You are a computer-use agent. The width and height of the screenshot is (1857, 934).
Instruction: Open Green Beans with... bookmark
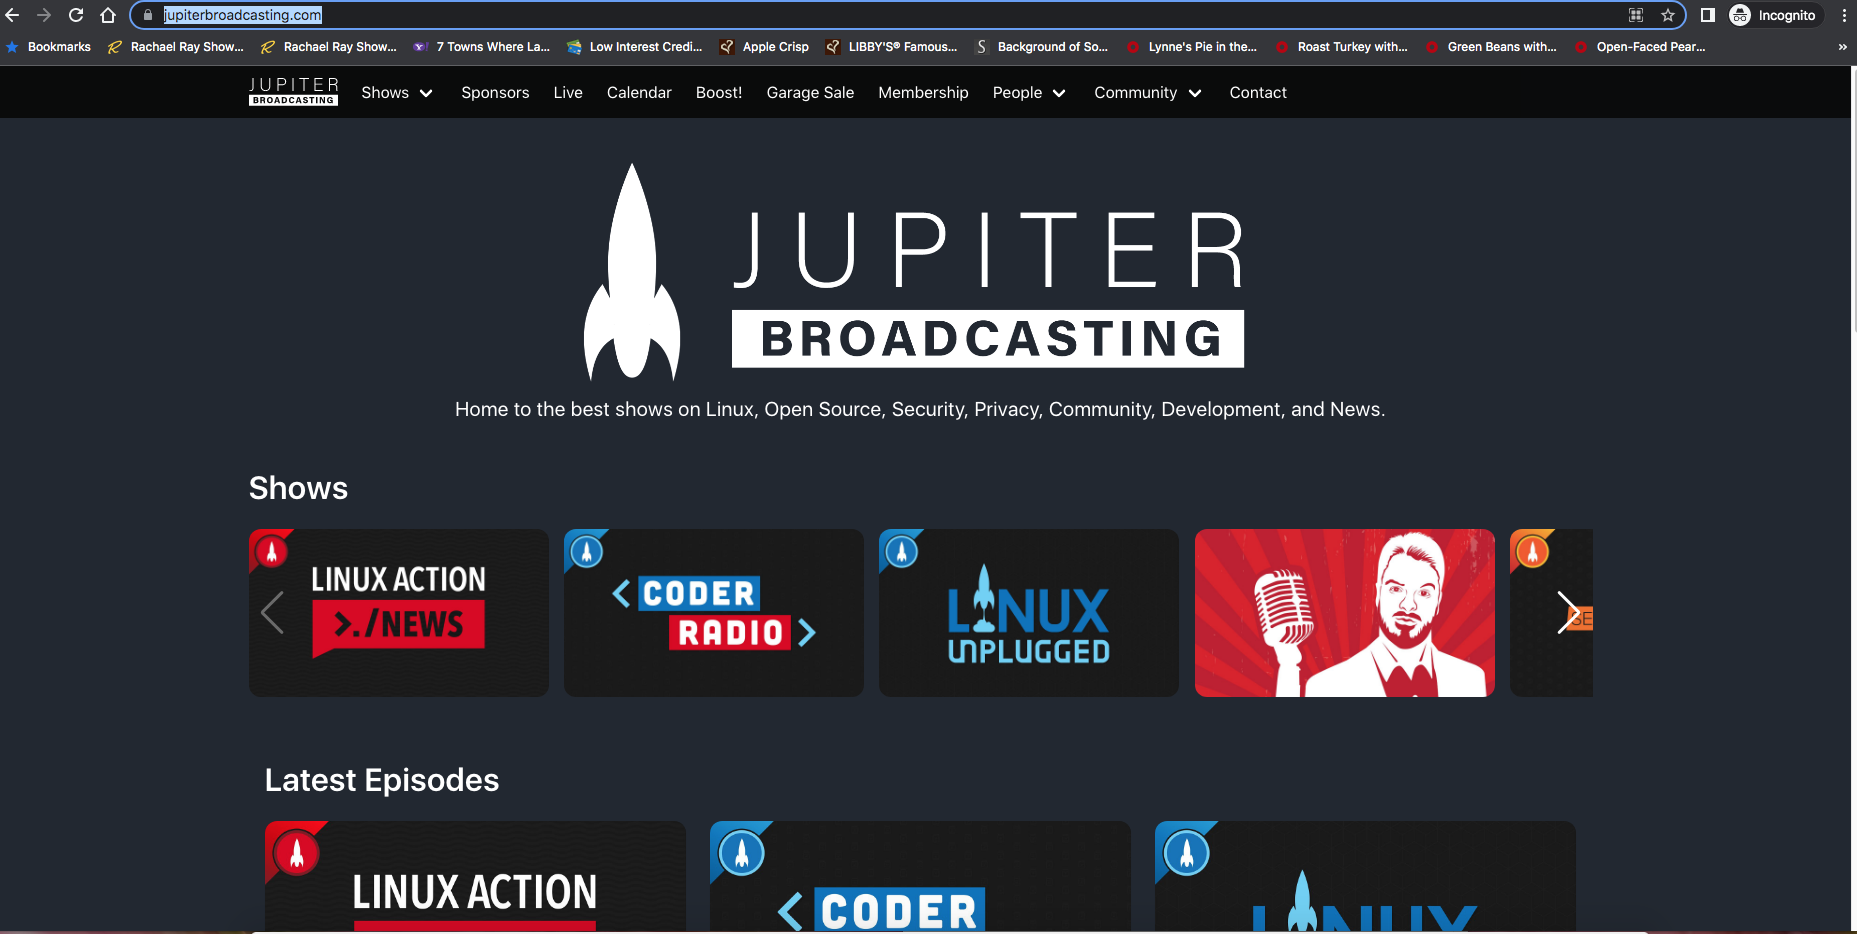pos(1491,47)
